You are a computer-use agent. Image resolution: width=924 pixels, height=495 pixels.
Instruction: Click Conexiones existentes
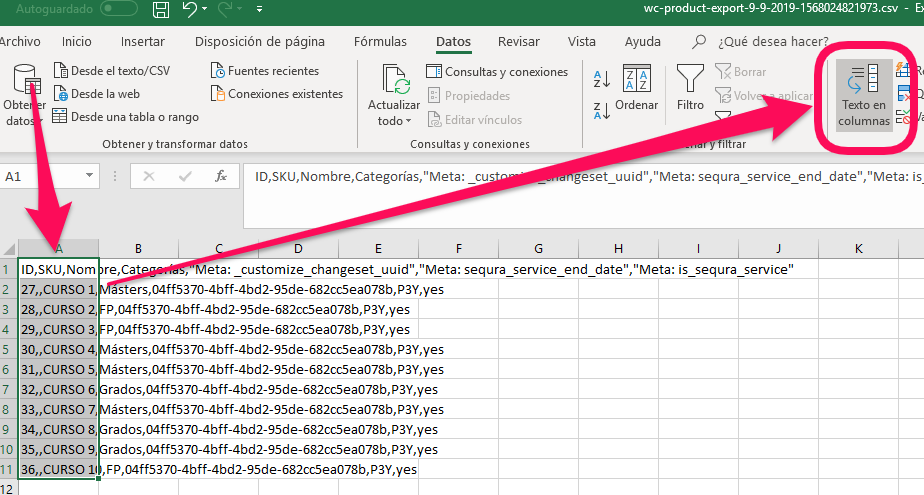pos(277,94)
